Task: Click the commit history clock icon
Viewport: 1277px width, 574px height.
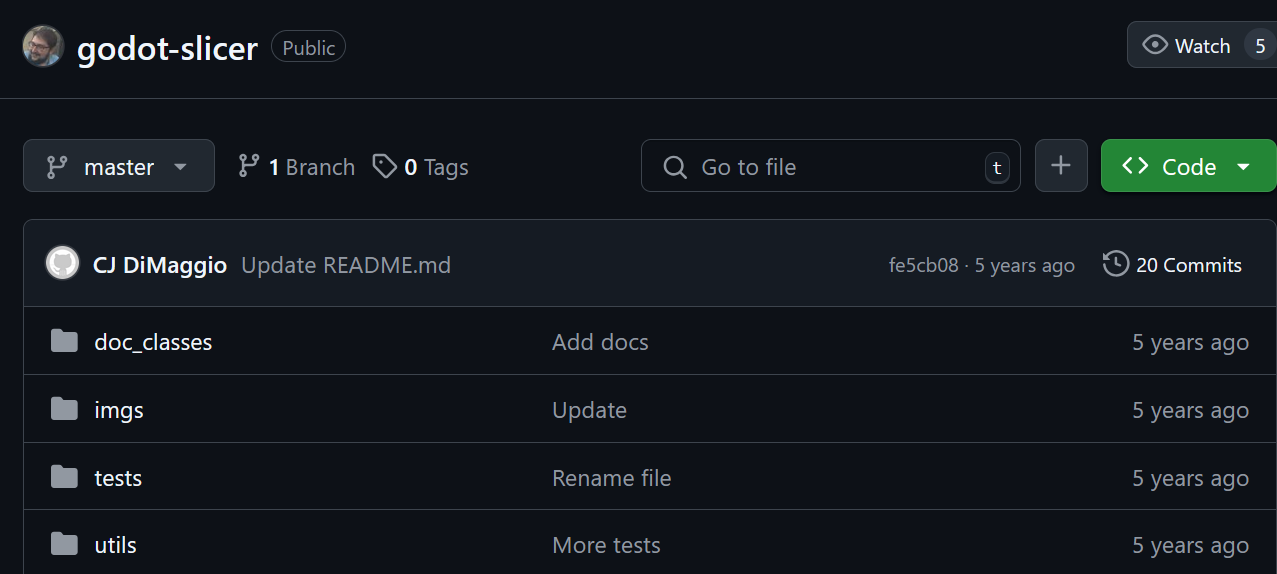Action: [1116, 265]
